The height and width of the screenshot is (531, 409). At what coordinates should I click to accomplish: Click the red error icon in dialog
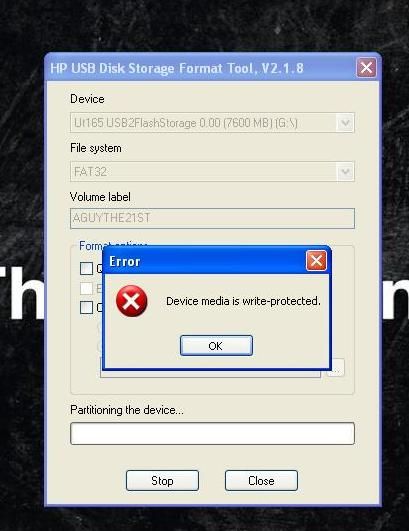131,301
